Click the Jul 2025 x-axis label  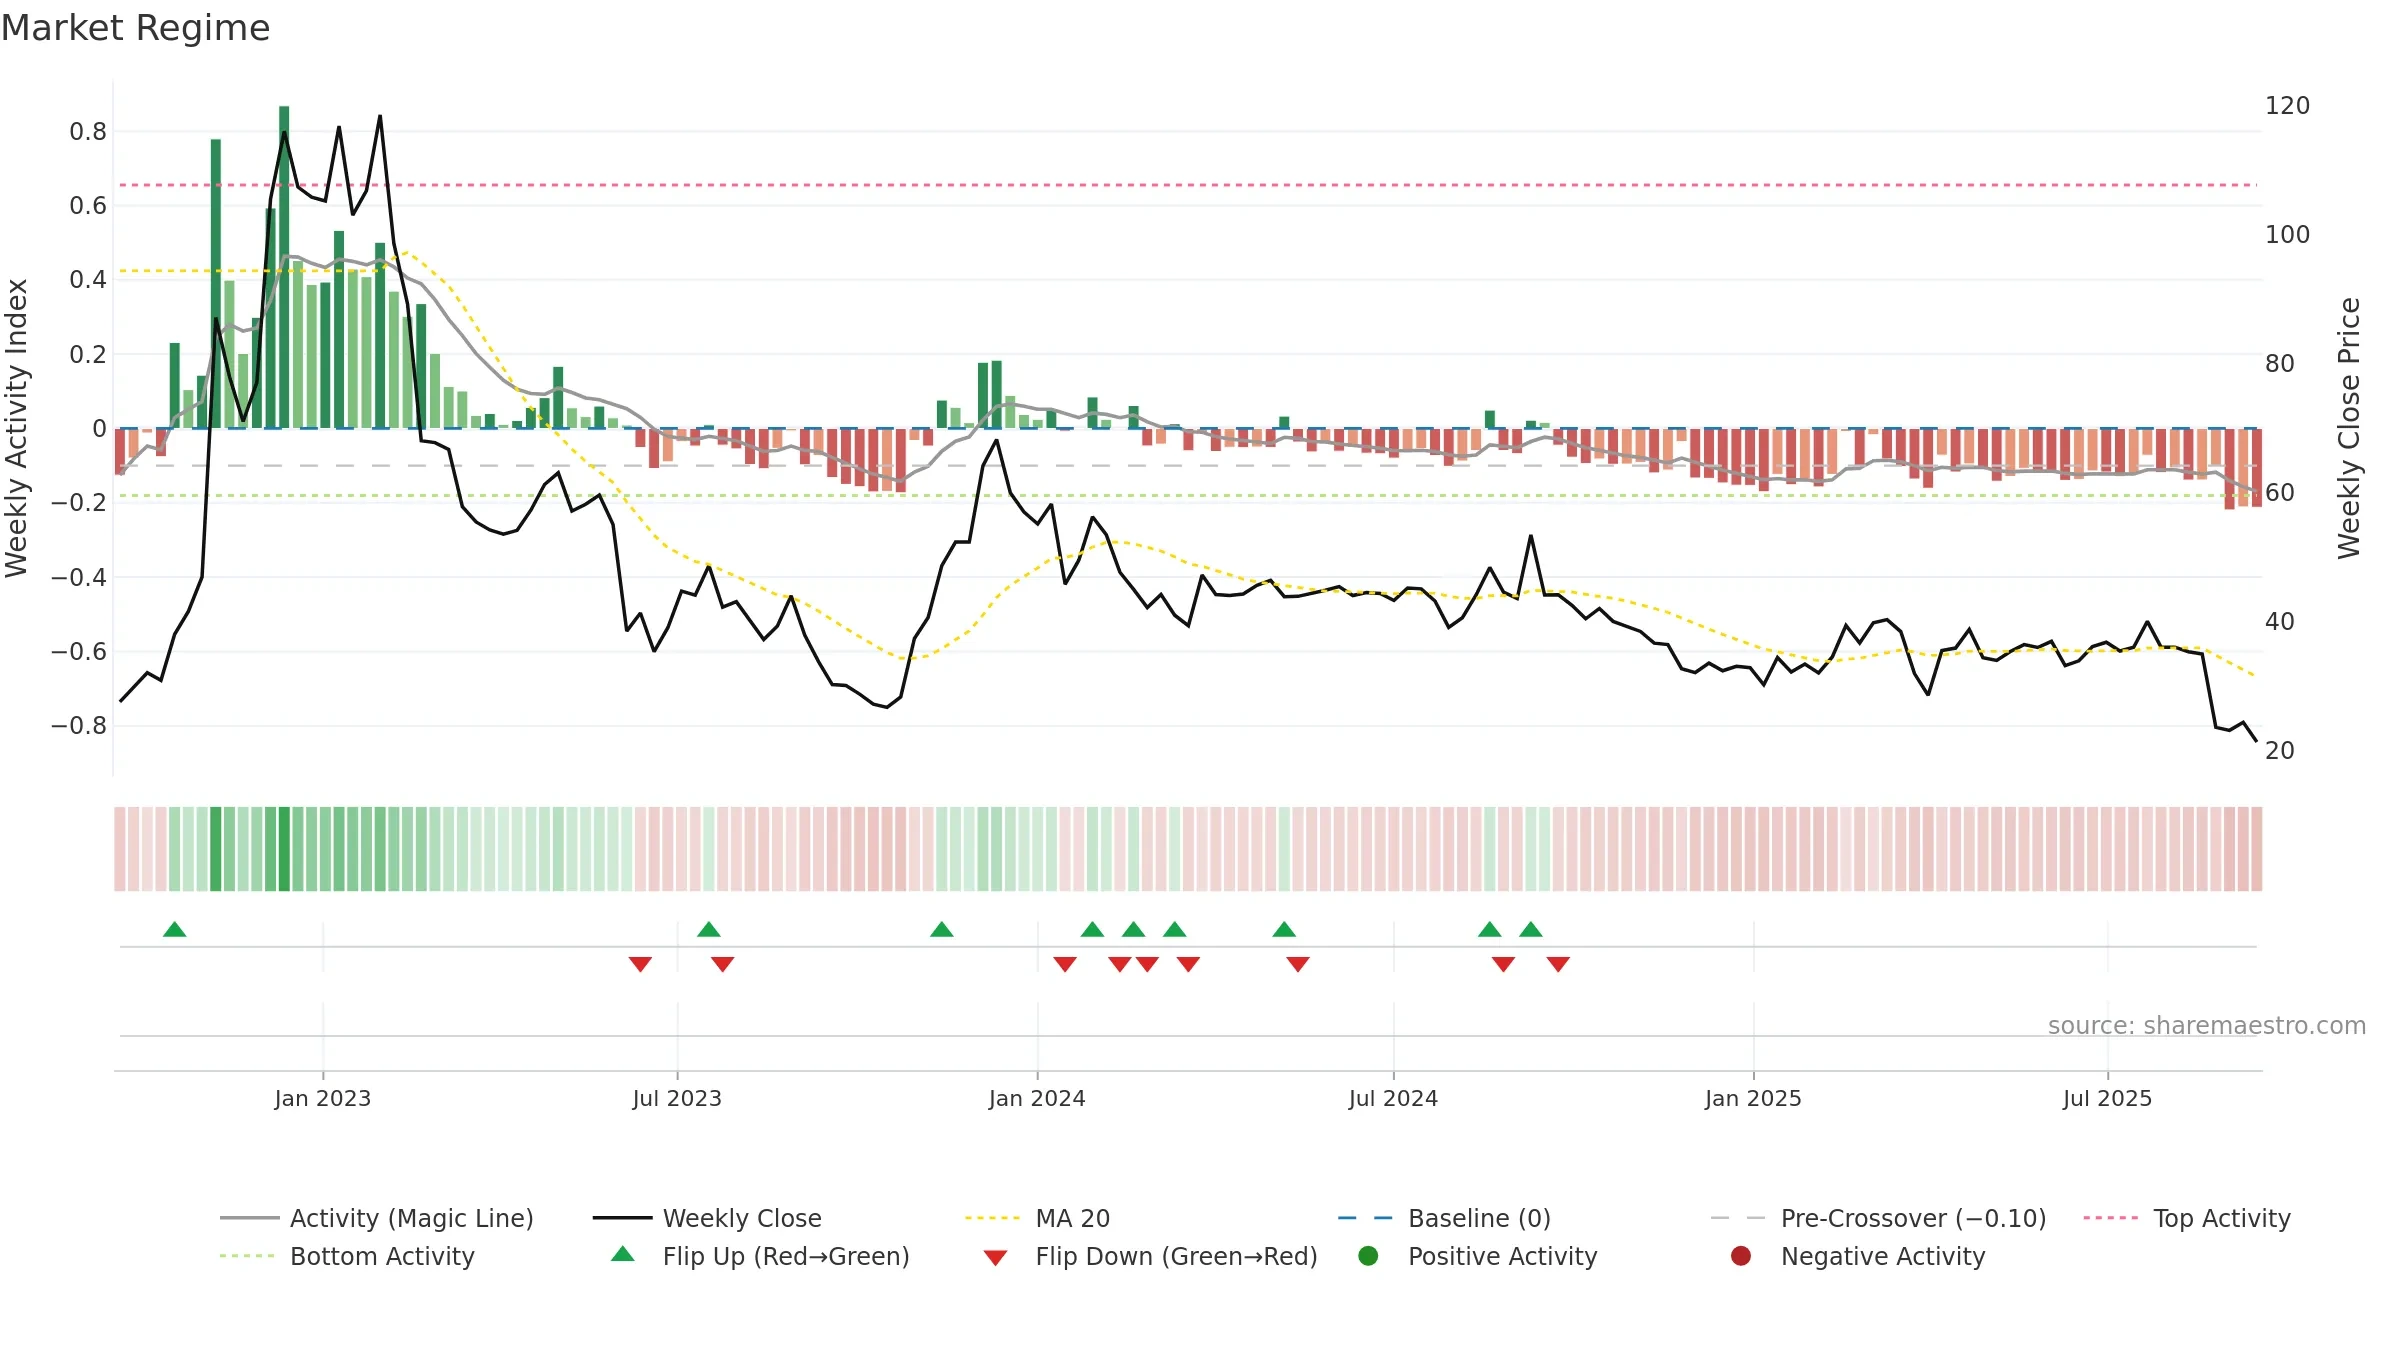2107,1098
